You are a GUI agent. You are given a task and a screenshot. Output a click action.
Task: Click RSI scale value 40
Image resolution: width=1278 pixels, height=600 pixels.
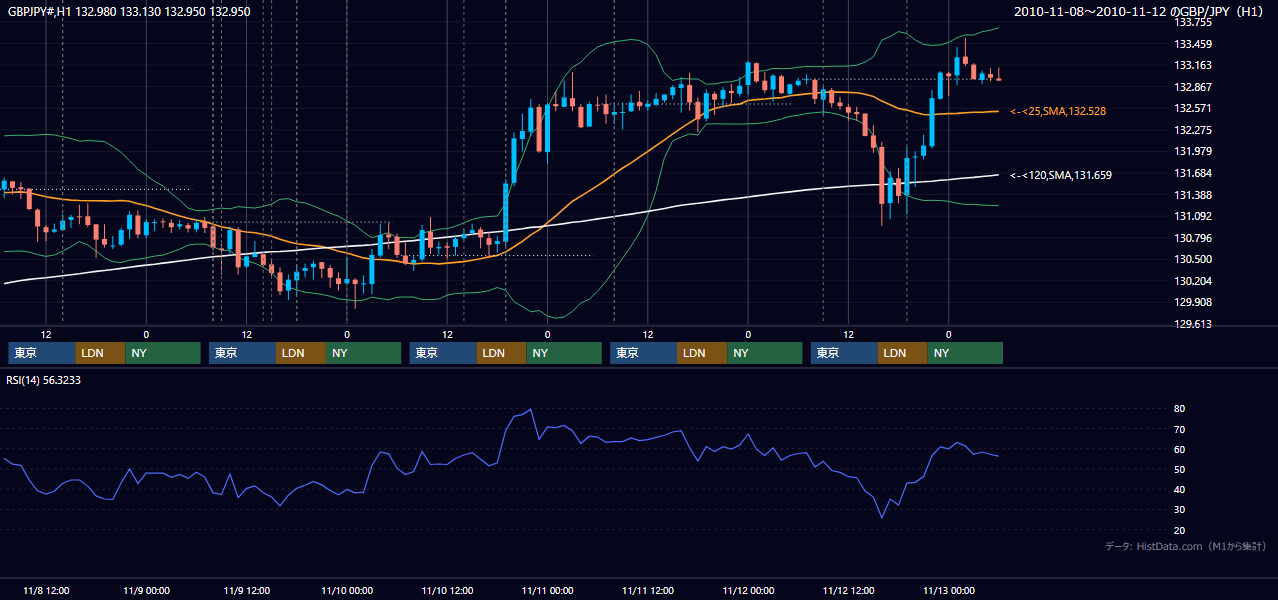pos(1180,489)
